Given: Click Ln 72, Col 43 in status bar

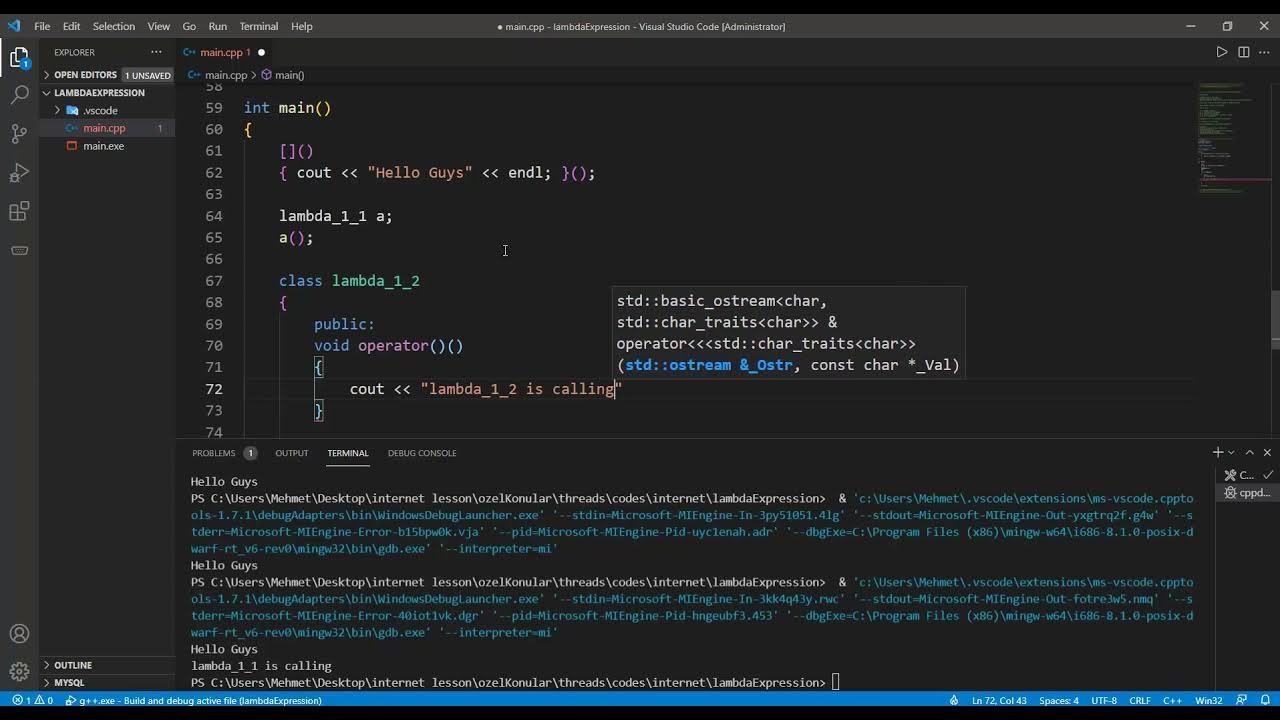Looking at the screenshot, I should (x=999, y=701).
